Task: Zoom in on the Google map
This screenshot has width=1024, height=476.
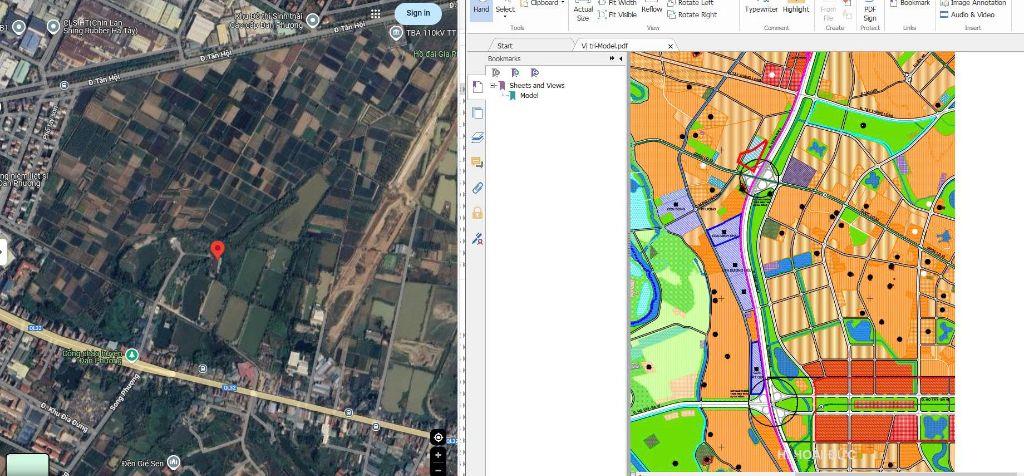Action: click(x=438, y=455)
